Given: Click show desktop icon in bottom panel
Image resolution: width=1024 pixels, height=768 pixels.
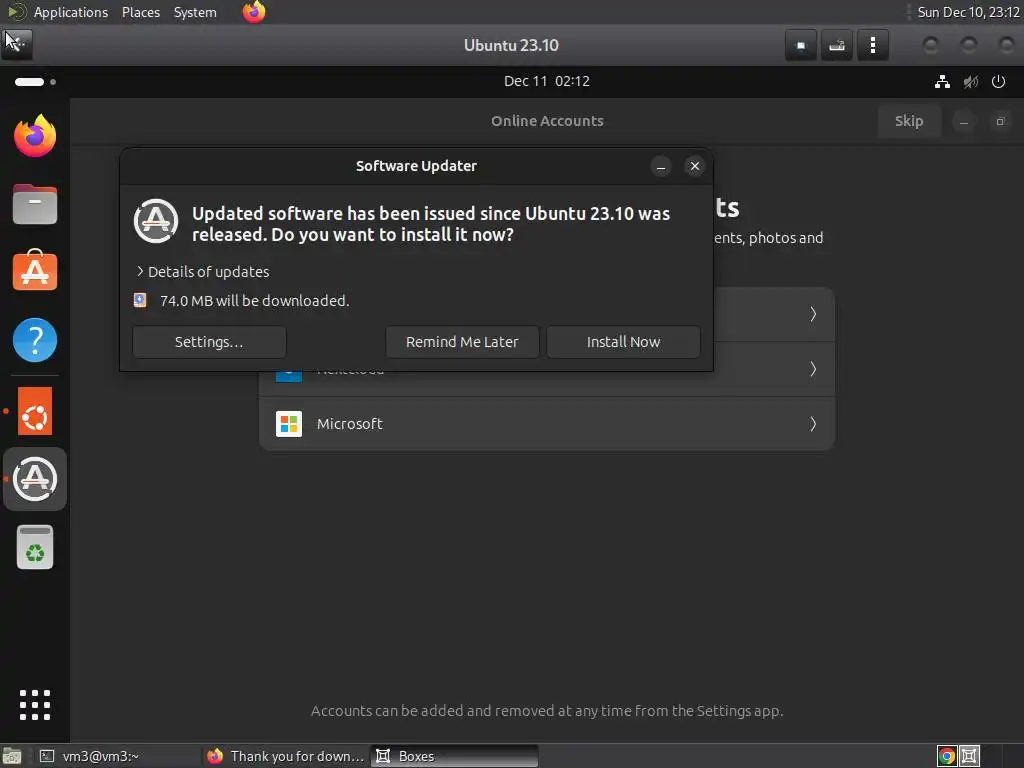Looking at the screenshot, I should [11, 756].
